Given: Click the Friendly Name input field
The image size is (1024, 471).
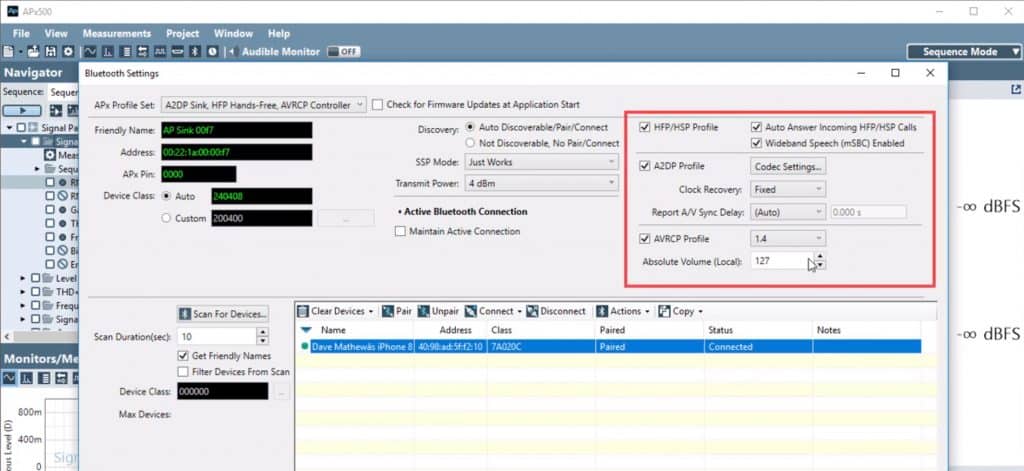Looking at the screenshot, I should click(236, 130).
